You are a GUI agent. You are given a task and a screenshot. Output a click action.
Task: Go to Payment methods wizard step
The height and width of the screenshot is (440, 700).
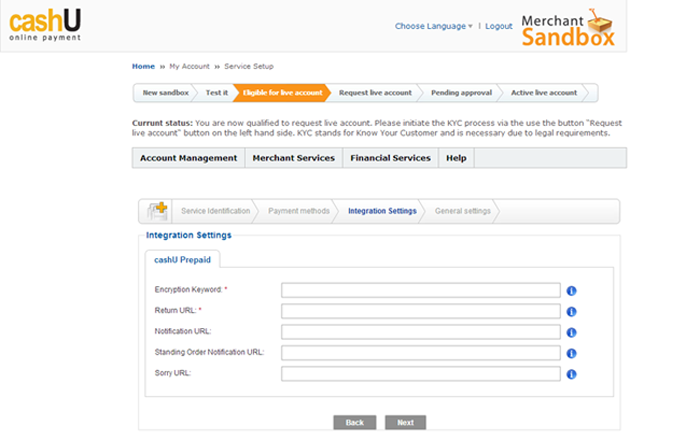[x=299, y=211]
